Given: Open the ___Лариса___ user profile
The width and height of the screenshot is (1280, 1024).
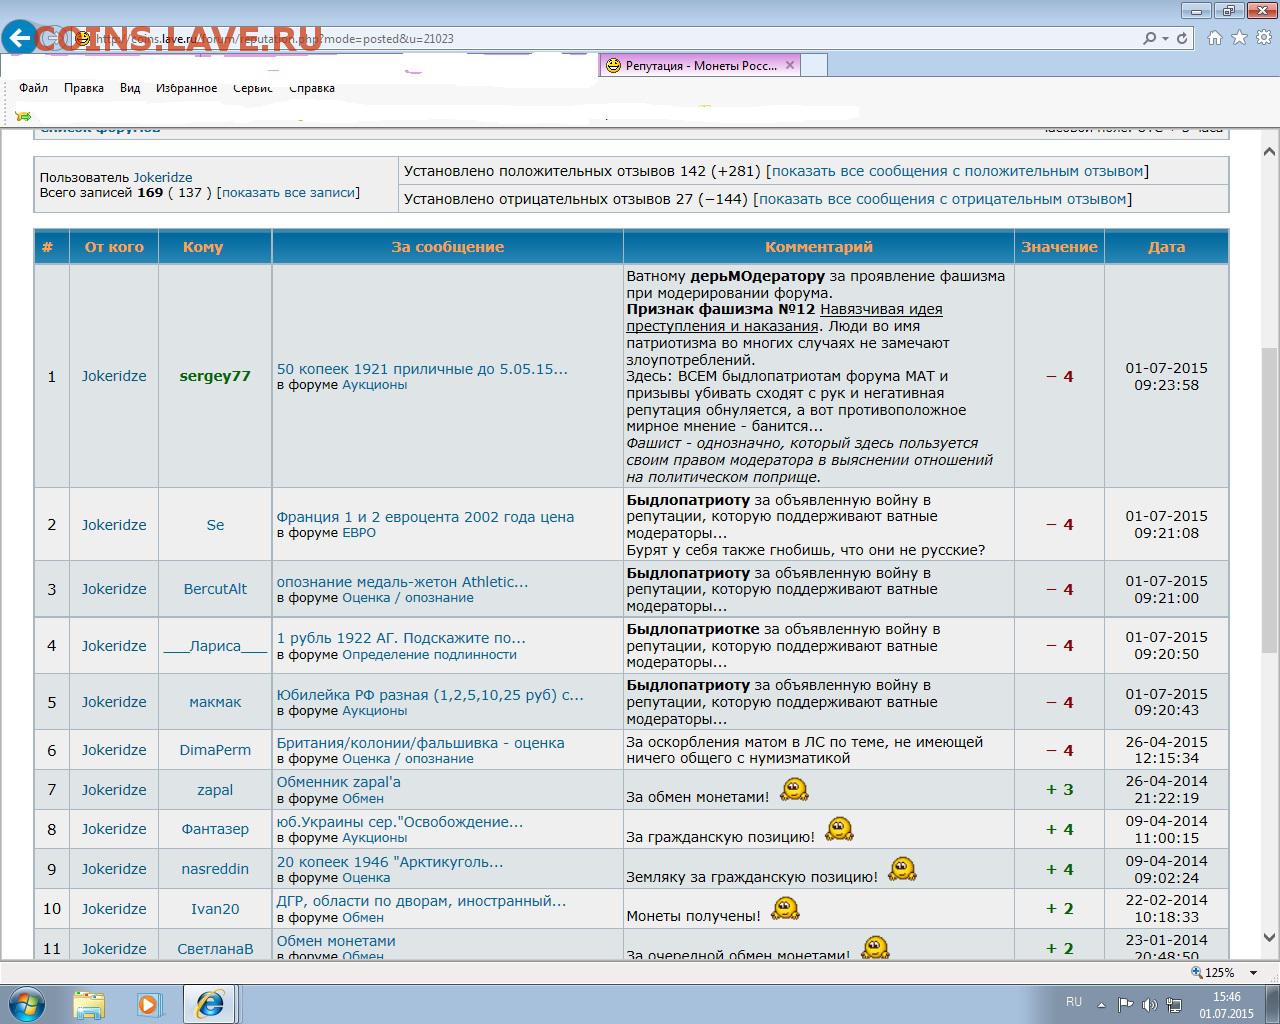Looking at the screenshot, I should point(215,646).
